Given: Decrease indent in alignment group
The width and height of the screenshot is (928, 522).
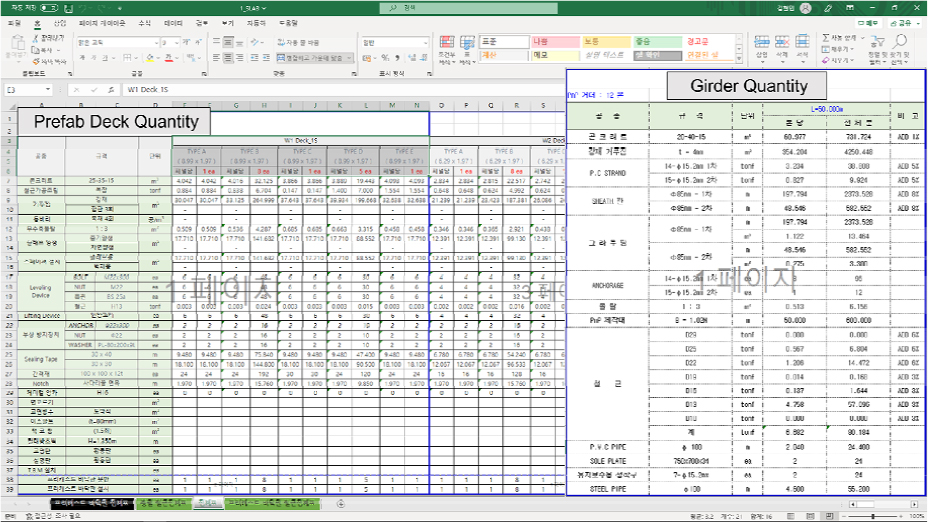Looking at the screenshot, I should pos(254,57).
